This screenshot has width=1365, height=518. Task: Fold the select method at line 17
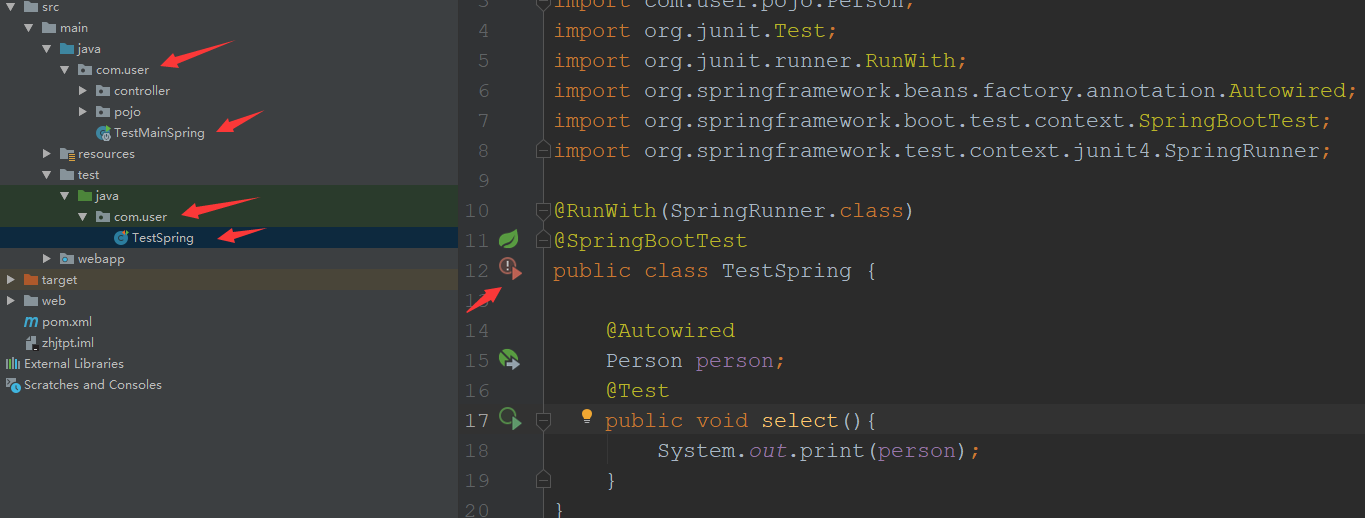point(543,420)
